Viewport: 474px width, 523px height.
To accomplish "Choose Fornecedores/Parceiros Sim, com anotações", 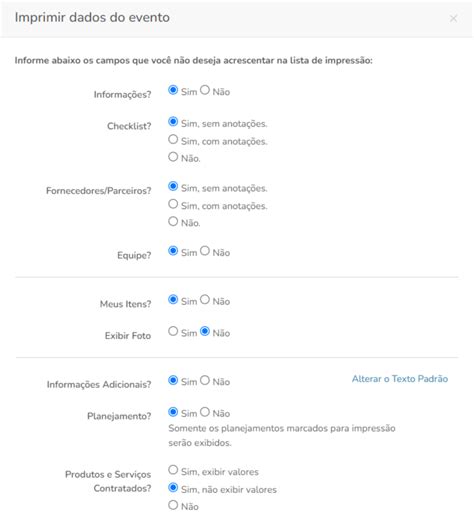I will tap(173, 204).
